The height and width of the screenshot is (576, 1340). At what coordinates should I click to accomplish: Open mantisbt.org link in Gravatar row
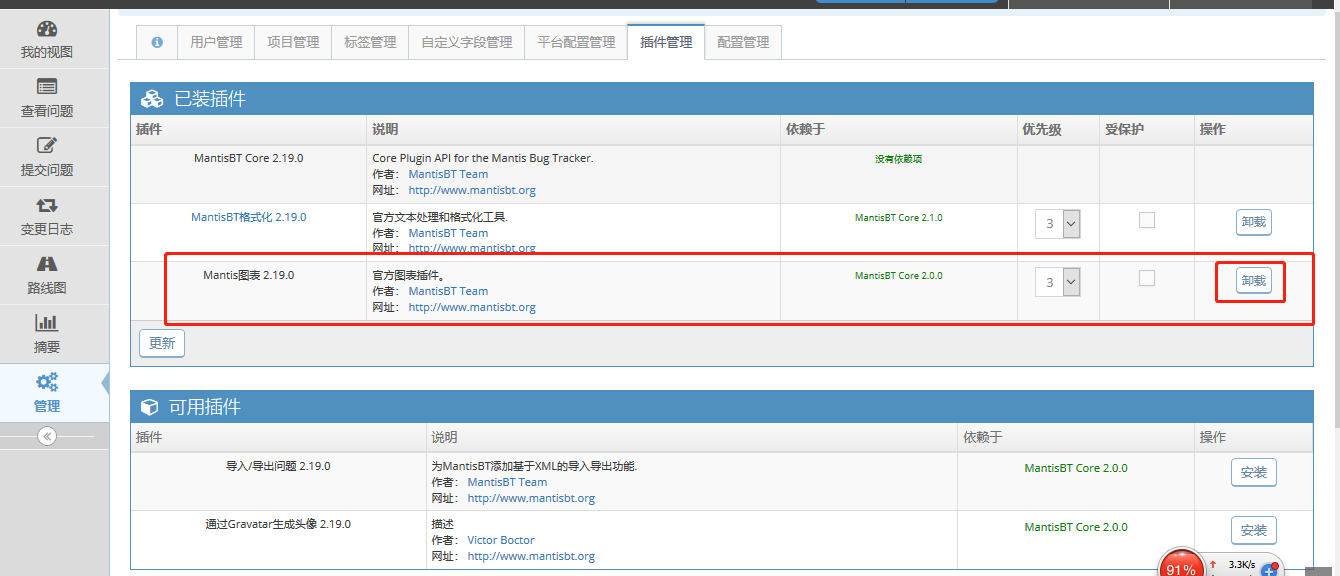(531, 556)
